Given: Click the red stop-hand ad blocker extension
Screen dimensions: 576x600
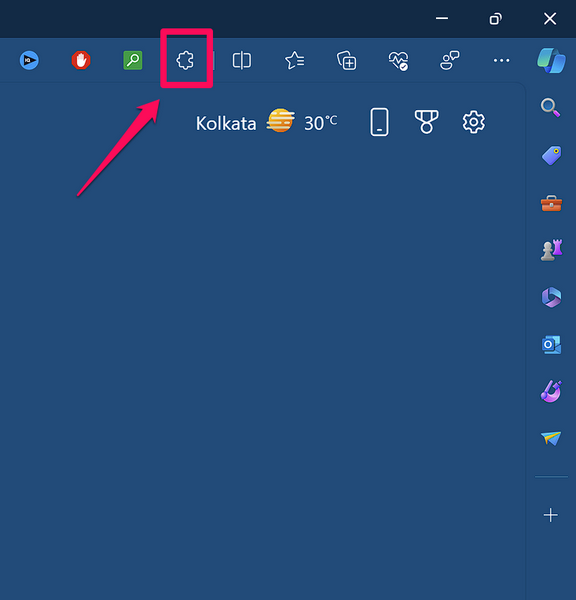Looking at the screenshot, I should point(81,60).
